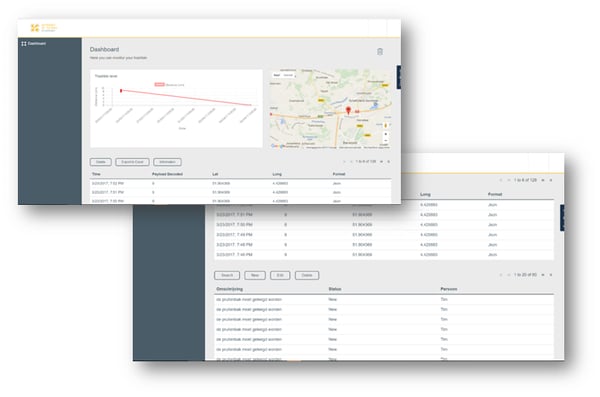This screenshot has width=600, height=397.
Task: Go to last page of back window 128 list
Action: [x=551, y=180]
